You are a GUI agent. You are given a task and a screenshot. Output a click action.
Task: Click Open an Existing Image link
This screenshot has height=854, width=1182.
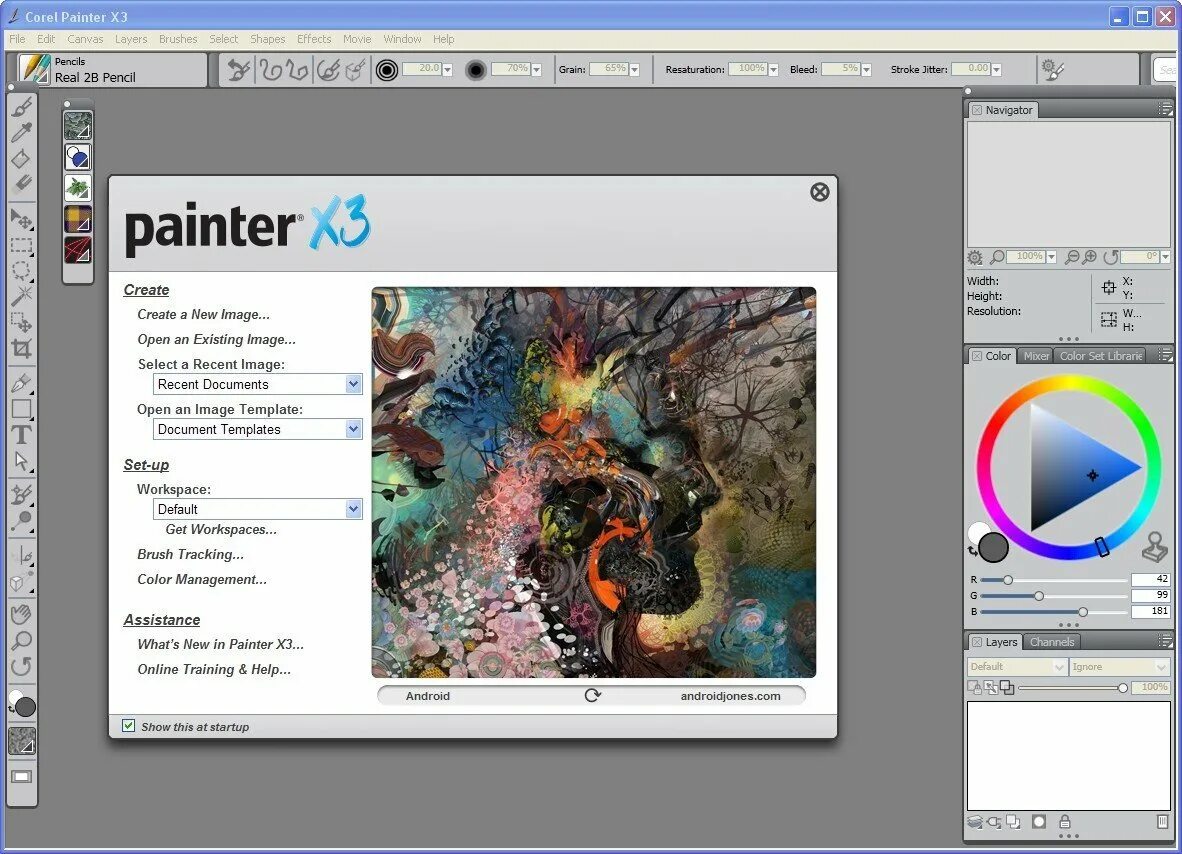click(216, 339)
